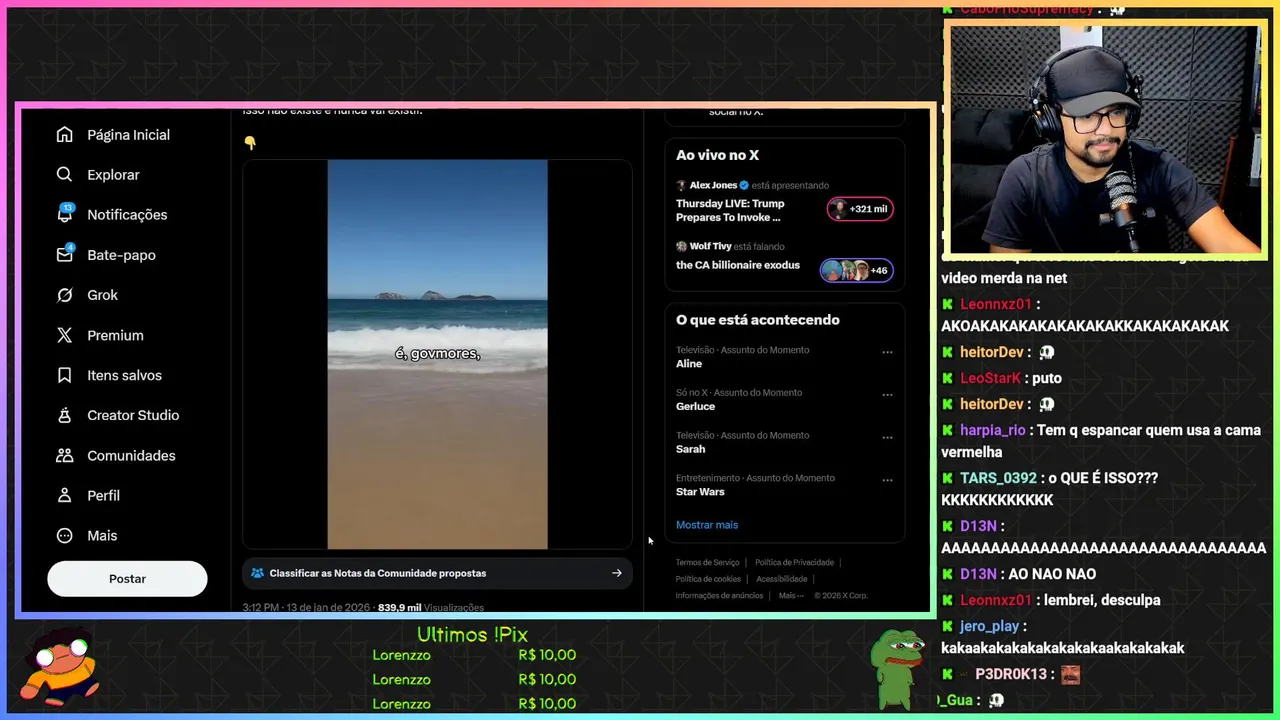1280x720 pixels.
Task: Click chat username TARS_0392
Action: click(998, 478)
